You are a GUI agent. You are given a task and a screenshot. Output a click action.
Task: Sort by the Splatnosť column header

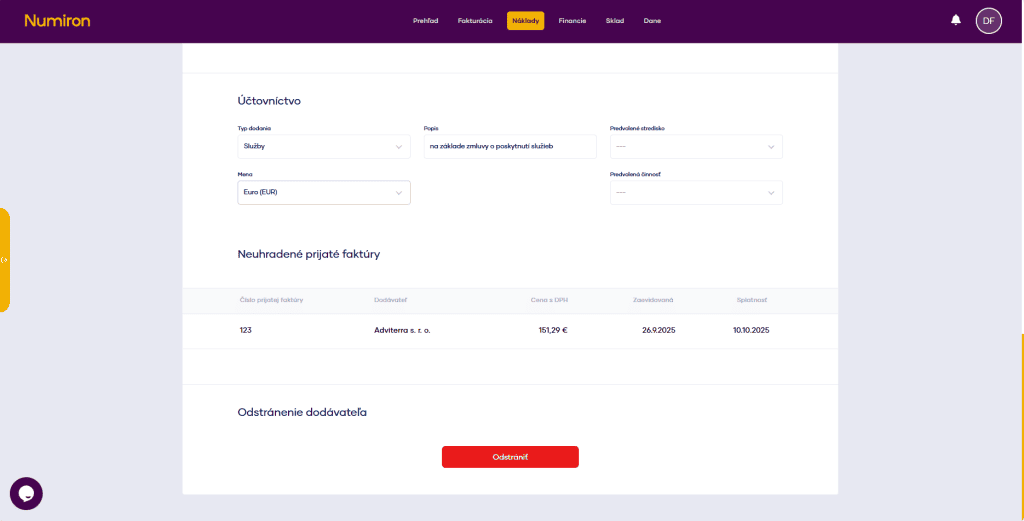[x=751, y=300]
